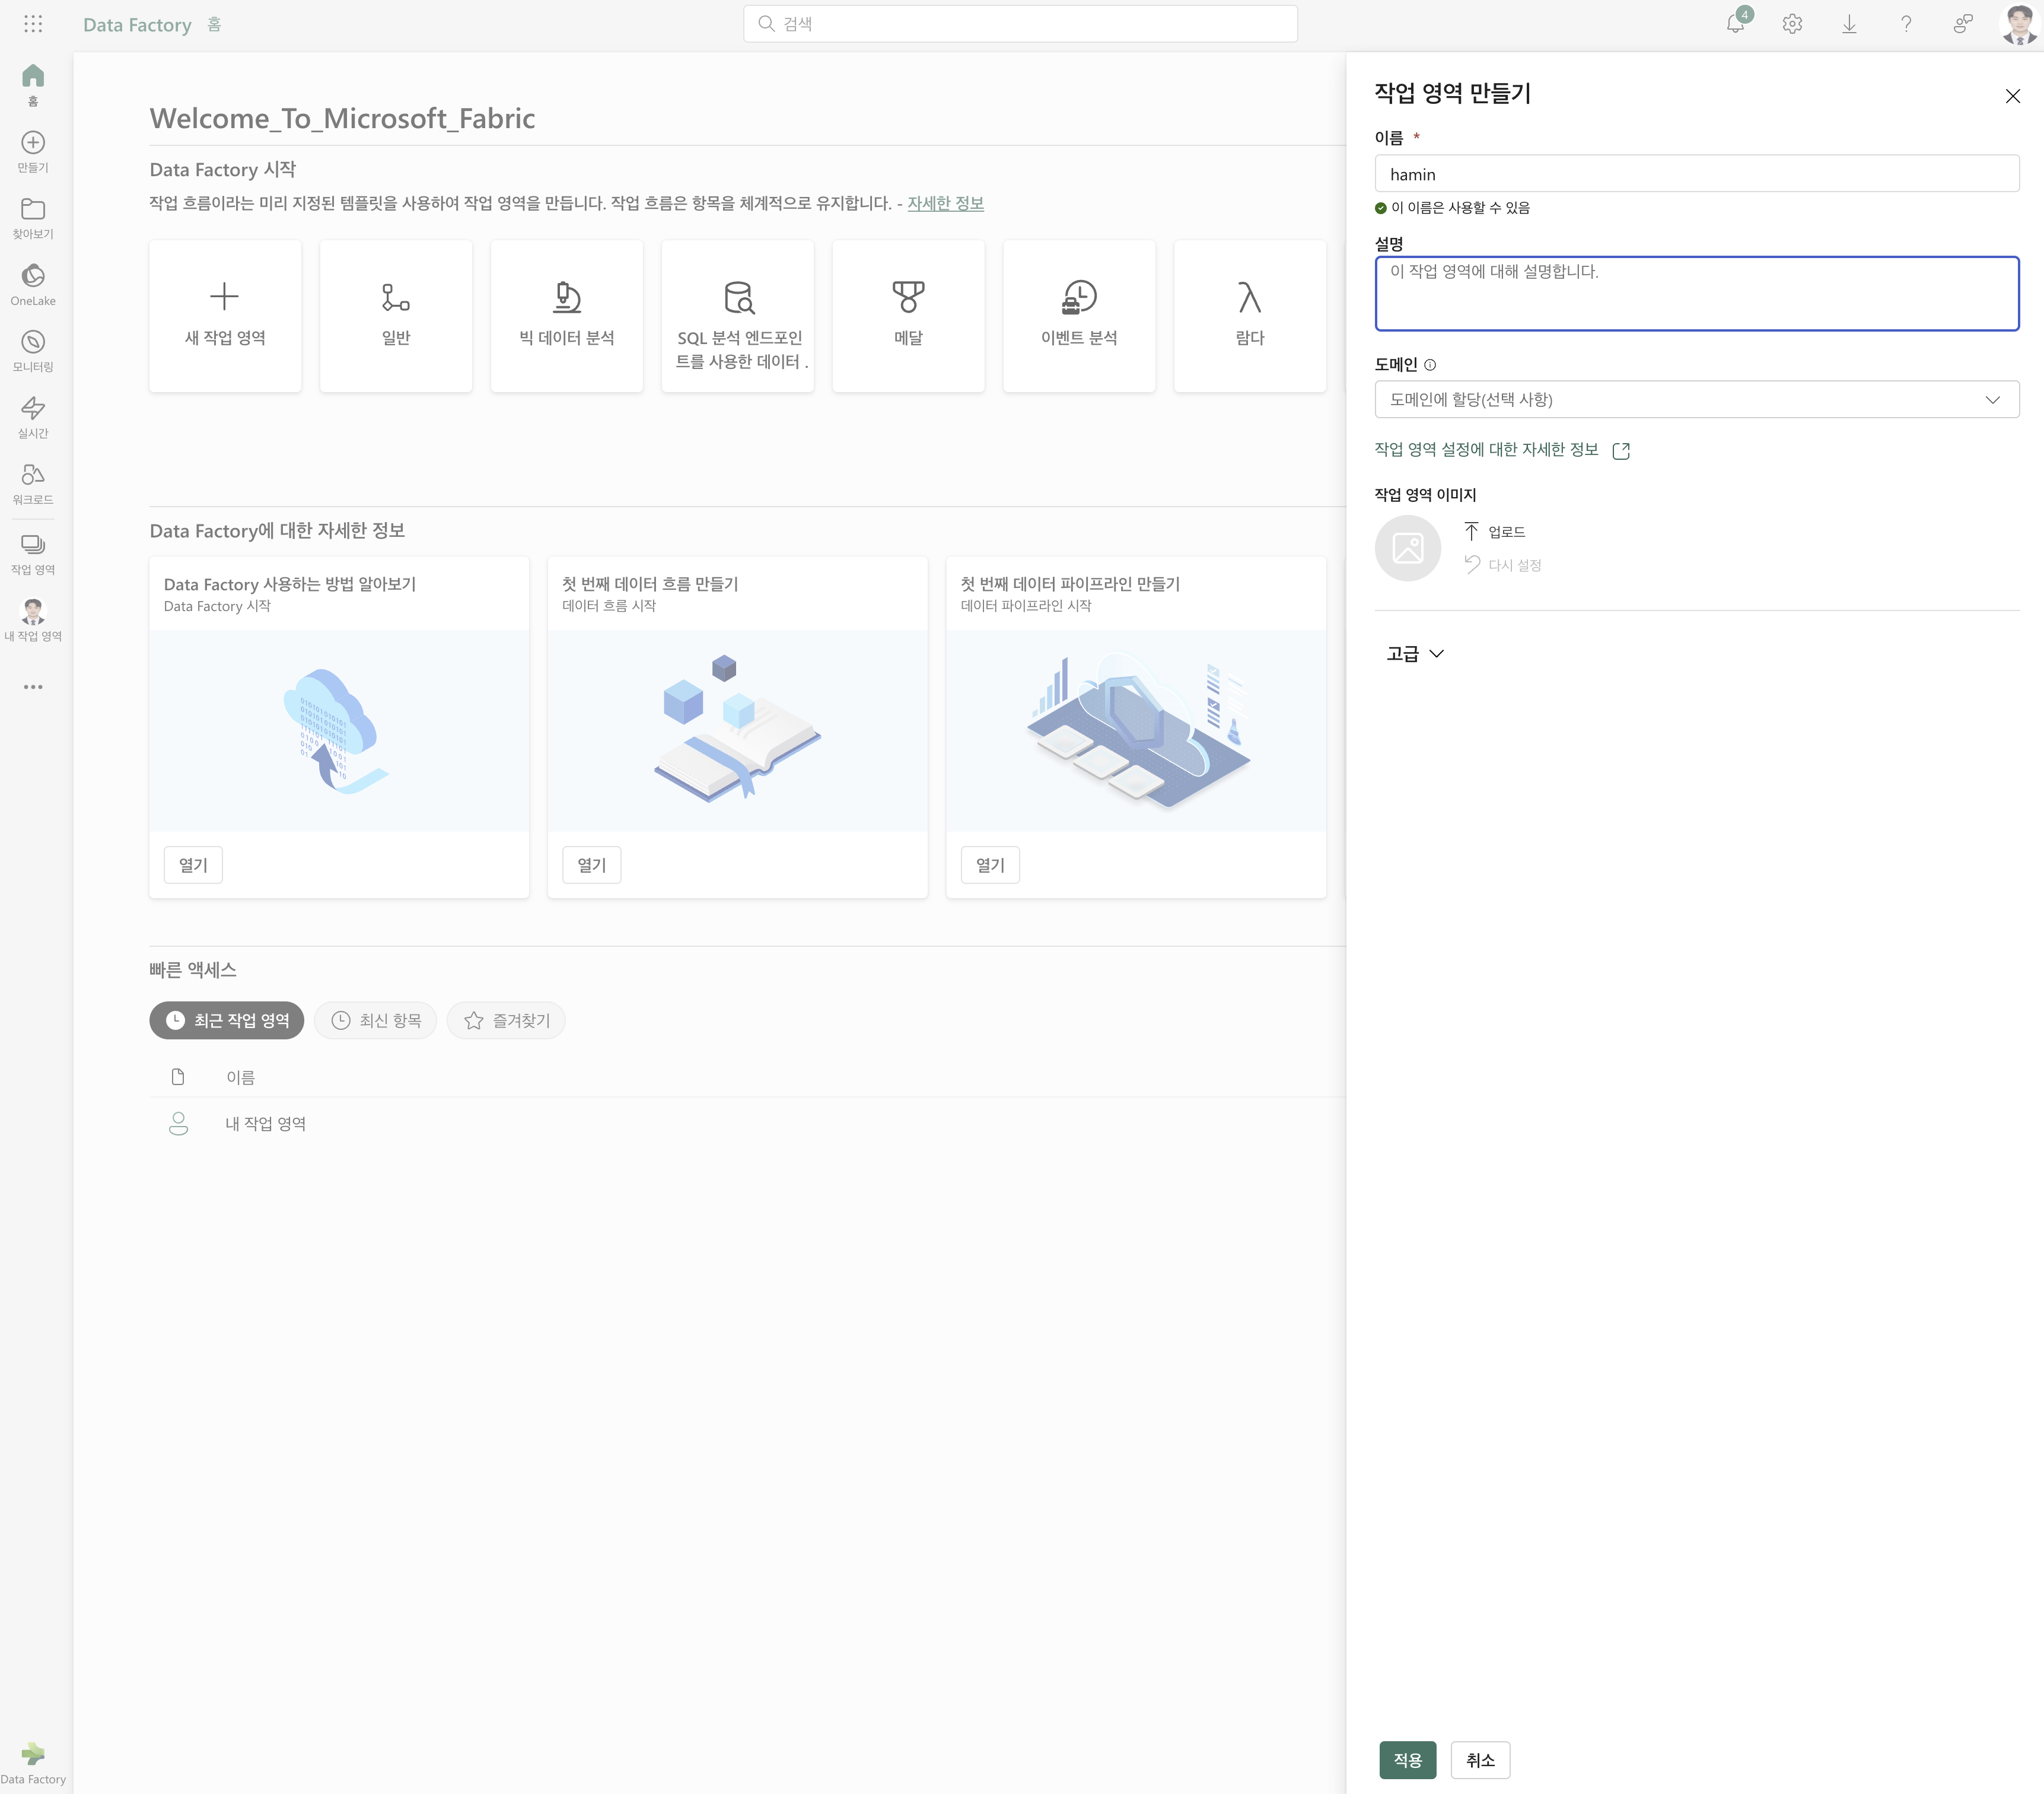
Task: Select the 빅 데이터 분석 card
Action: tap(567, 316)
